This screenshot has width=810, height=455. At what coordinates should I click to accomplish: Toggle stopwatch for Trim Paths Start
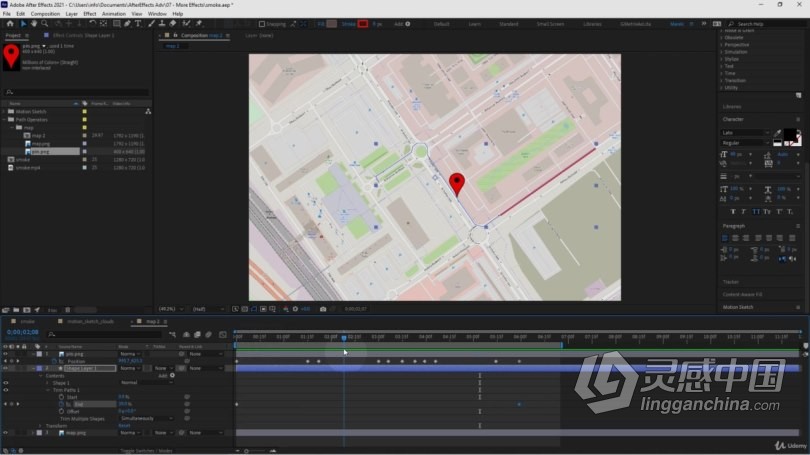coord(61,397)
